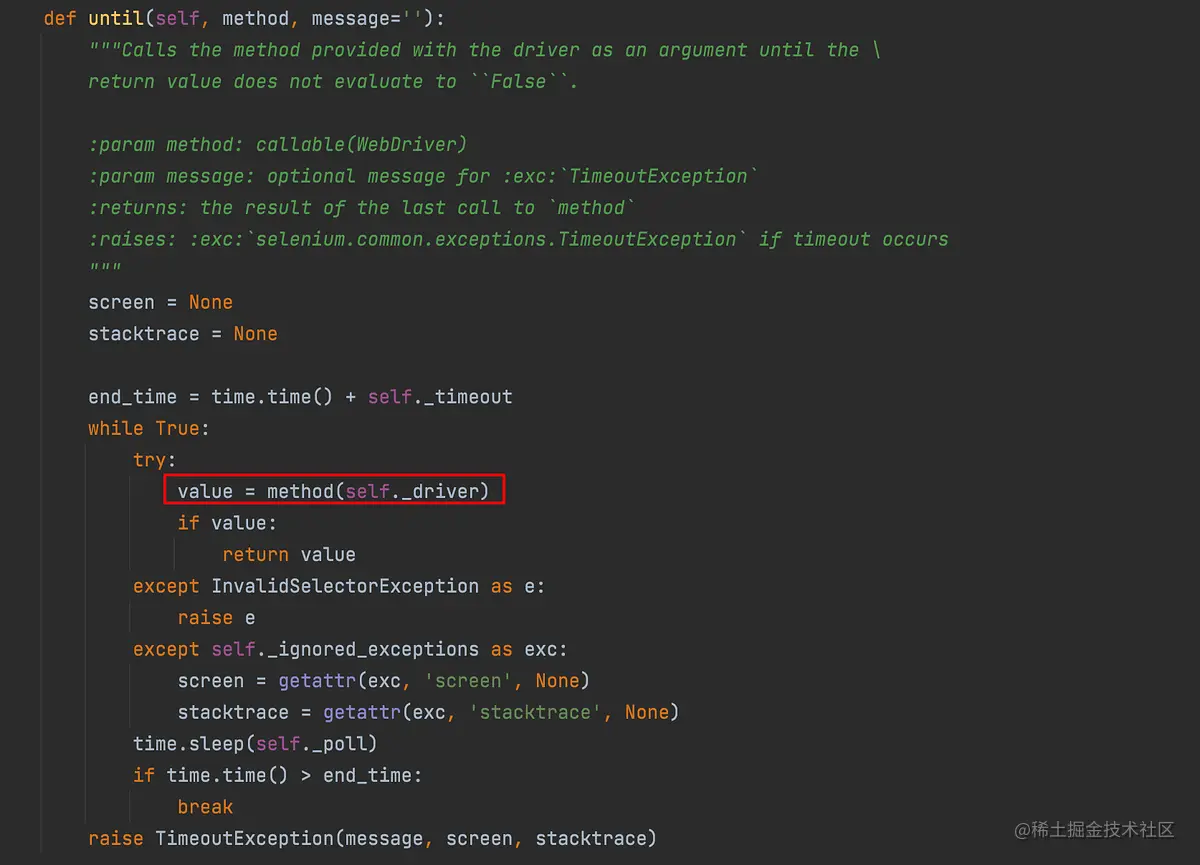Select InvalidSelectorException class name
1200x865 pixels.
click(x=345, y=586)
